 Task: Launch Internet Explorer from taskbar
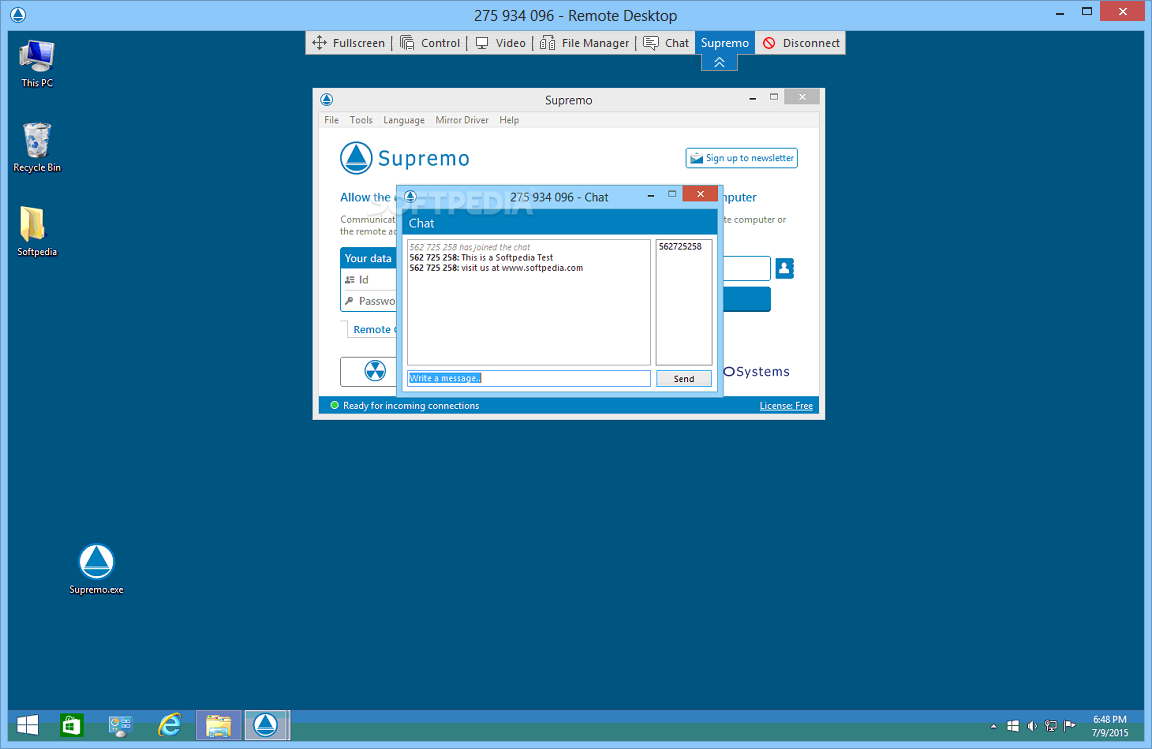(170, 725)
